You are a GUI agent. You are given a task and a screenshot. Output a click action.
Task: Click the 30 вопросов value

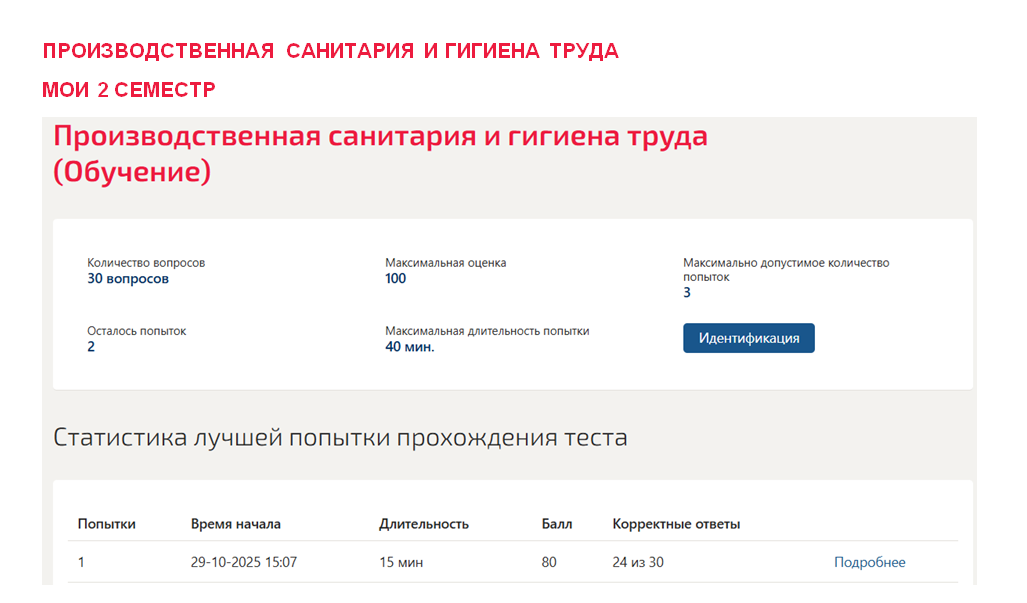coord(128,278)
